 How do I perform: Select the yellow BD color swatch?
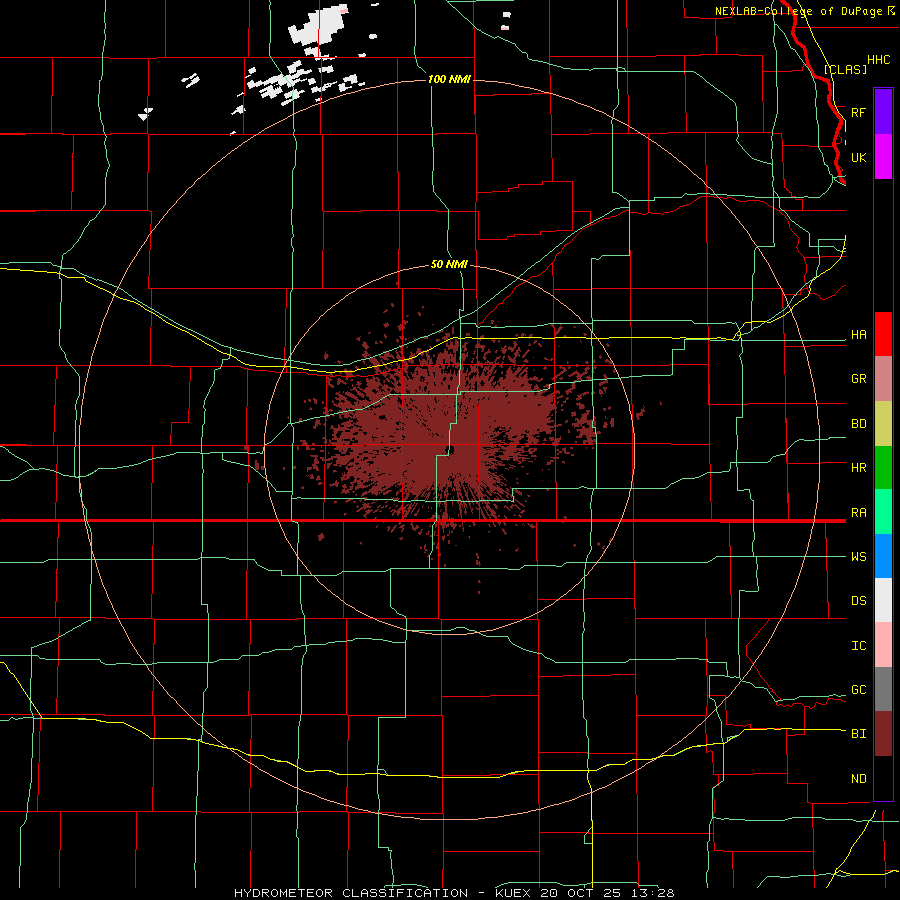pyautogui.click(x=883, y=423)
